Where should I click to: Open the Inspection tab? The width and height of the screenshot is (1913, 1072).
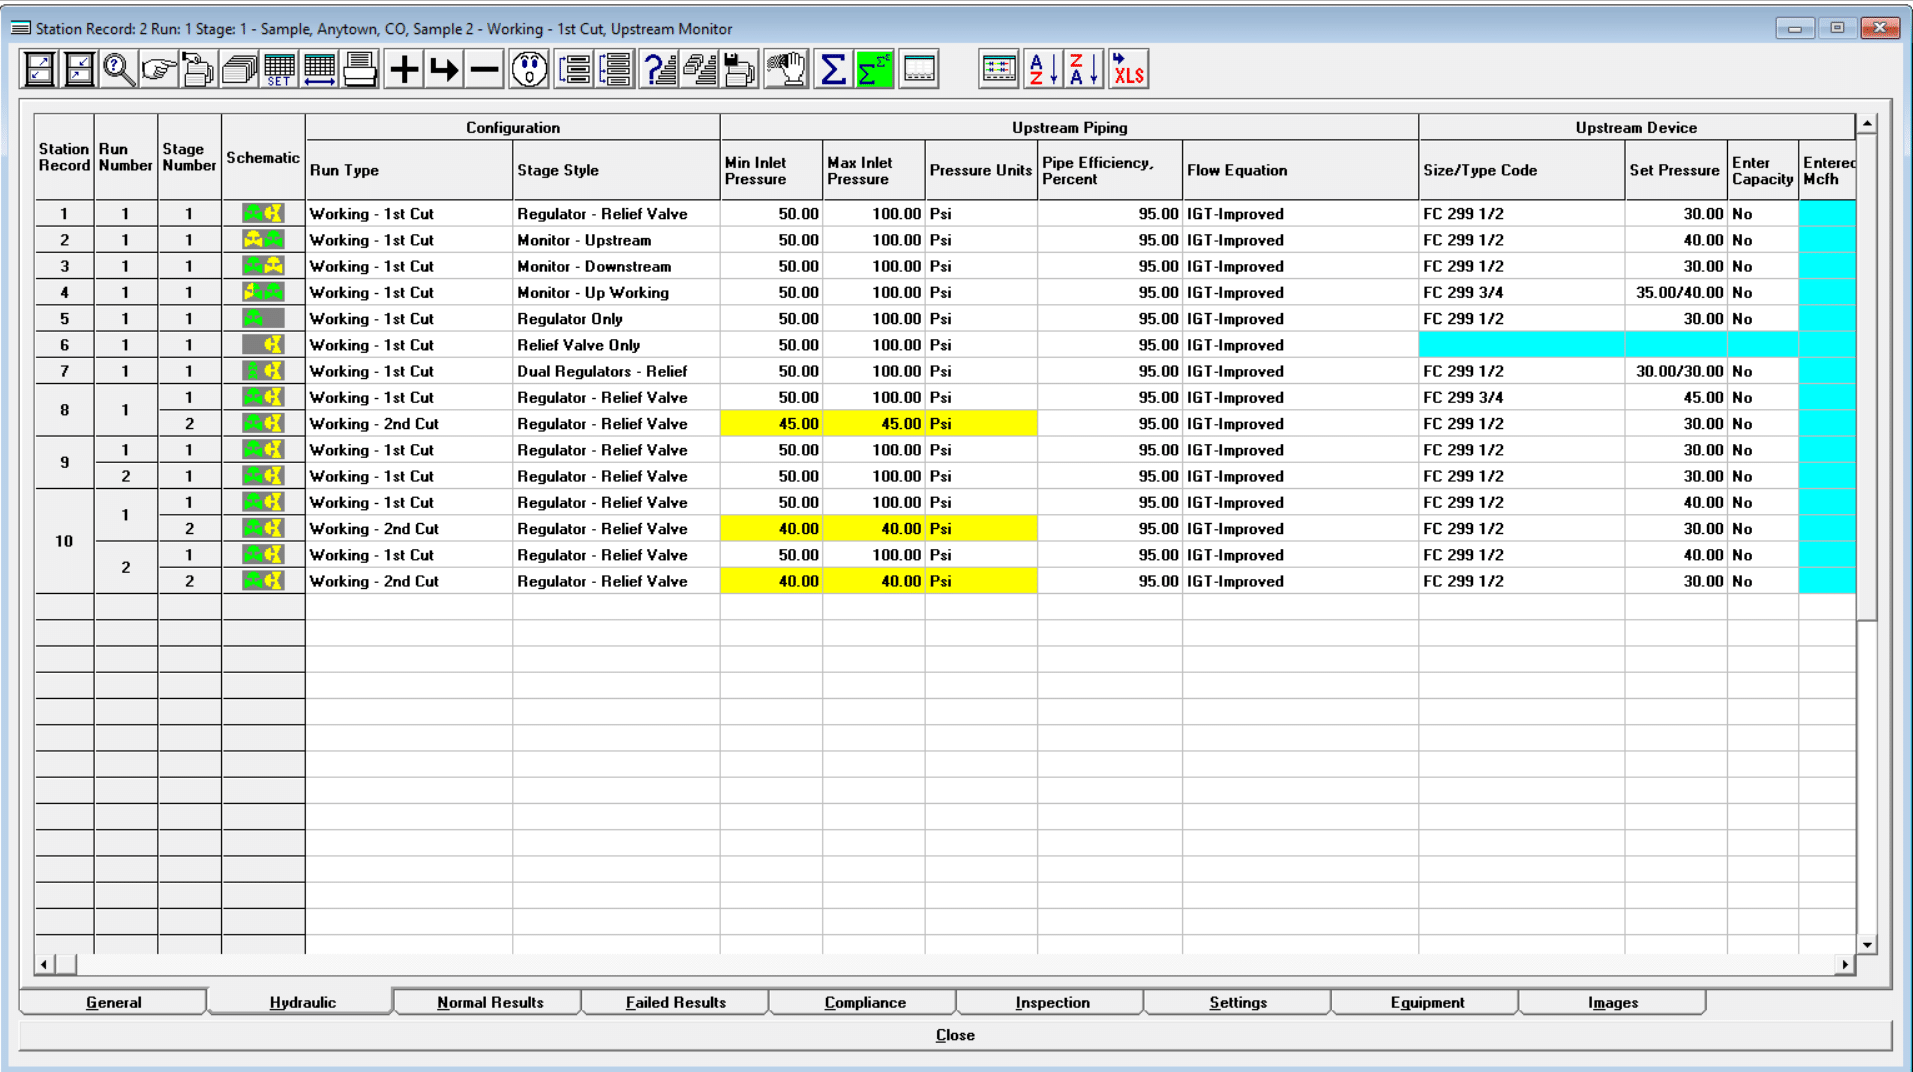pyautogui.click(x=1052, y=1002)
